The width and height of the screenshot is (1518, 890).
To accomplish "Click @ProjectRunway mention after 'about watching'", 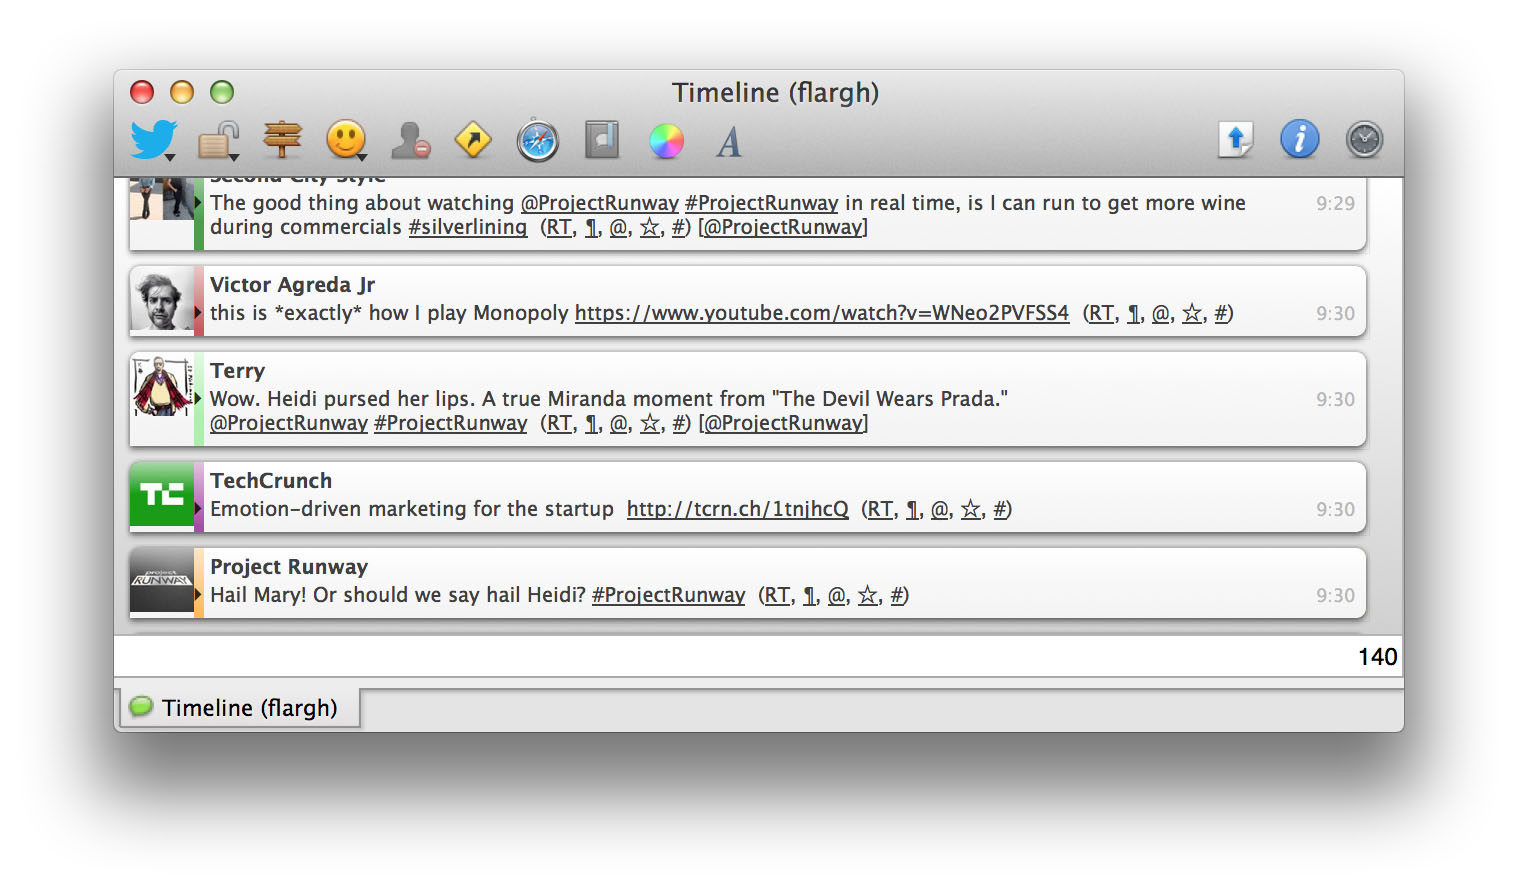I will click(600, 203).
